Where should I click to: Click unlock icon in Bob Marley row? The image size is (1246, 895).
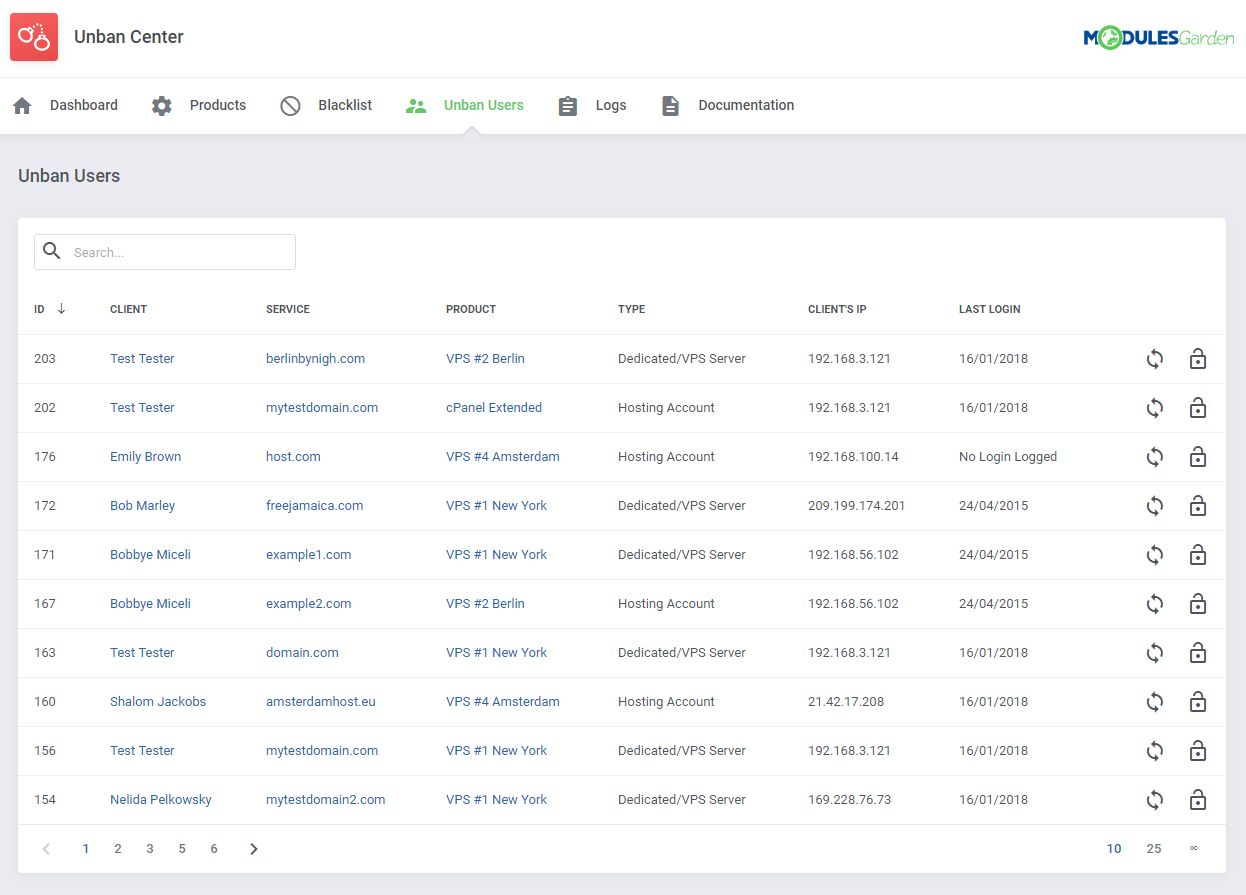point(1197,506)
